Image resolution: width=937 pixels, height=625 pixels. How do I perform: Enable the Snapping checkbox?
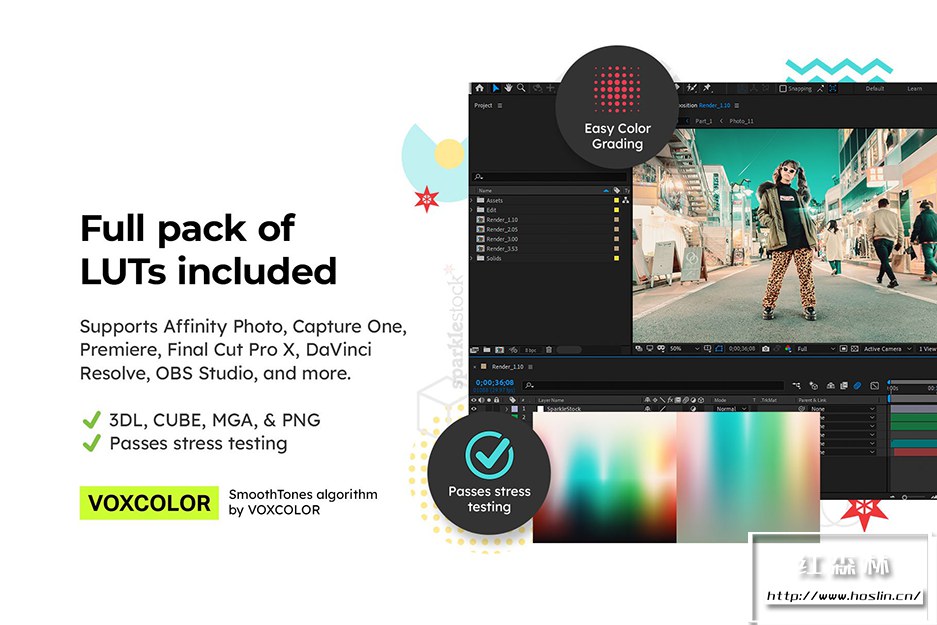(x=783, y=88)
